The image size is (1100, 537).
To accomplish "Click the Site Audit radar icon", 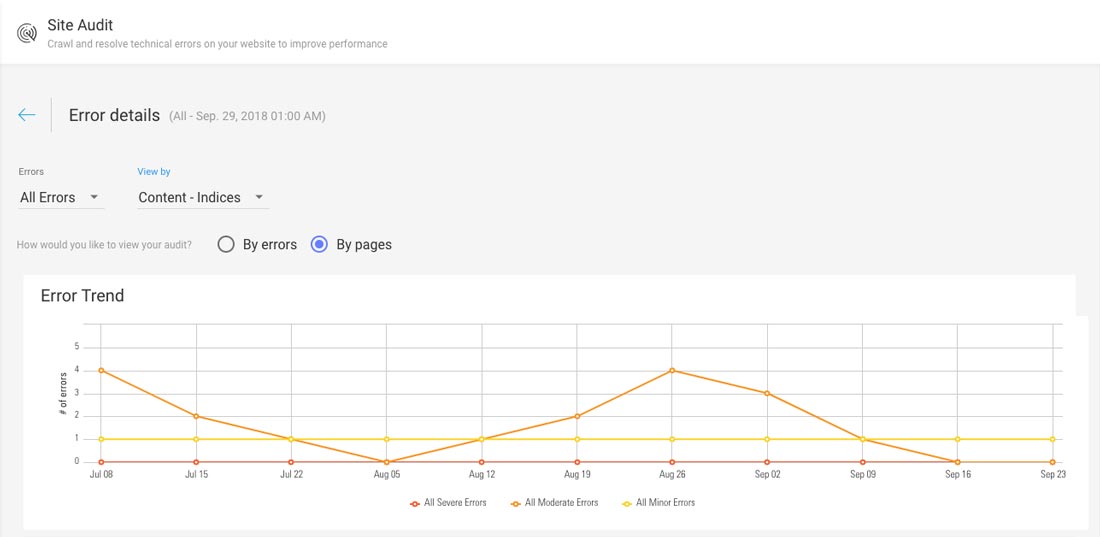I will click(26, 32).
